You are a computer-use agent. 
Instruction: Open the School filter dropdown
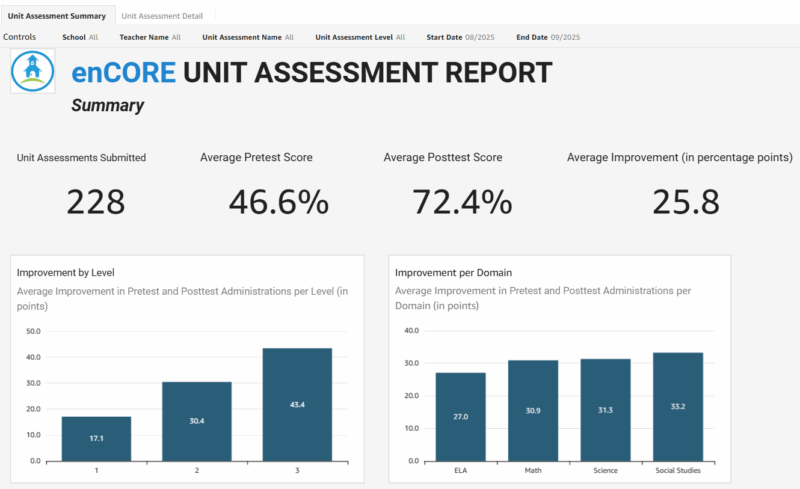coord(80,37)
